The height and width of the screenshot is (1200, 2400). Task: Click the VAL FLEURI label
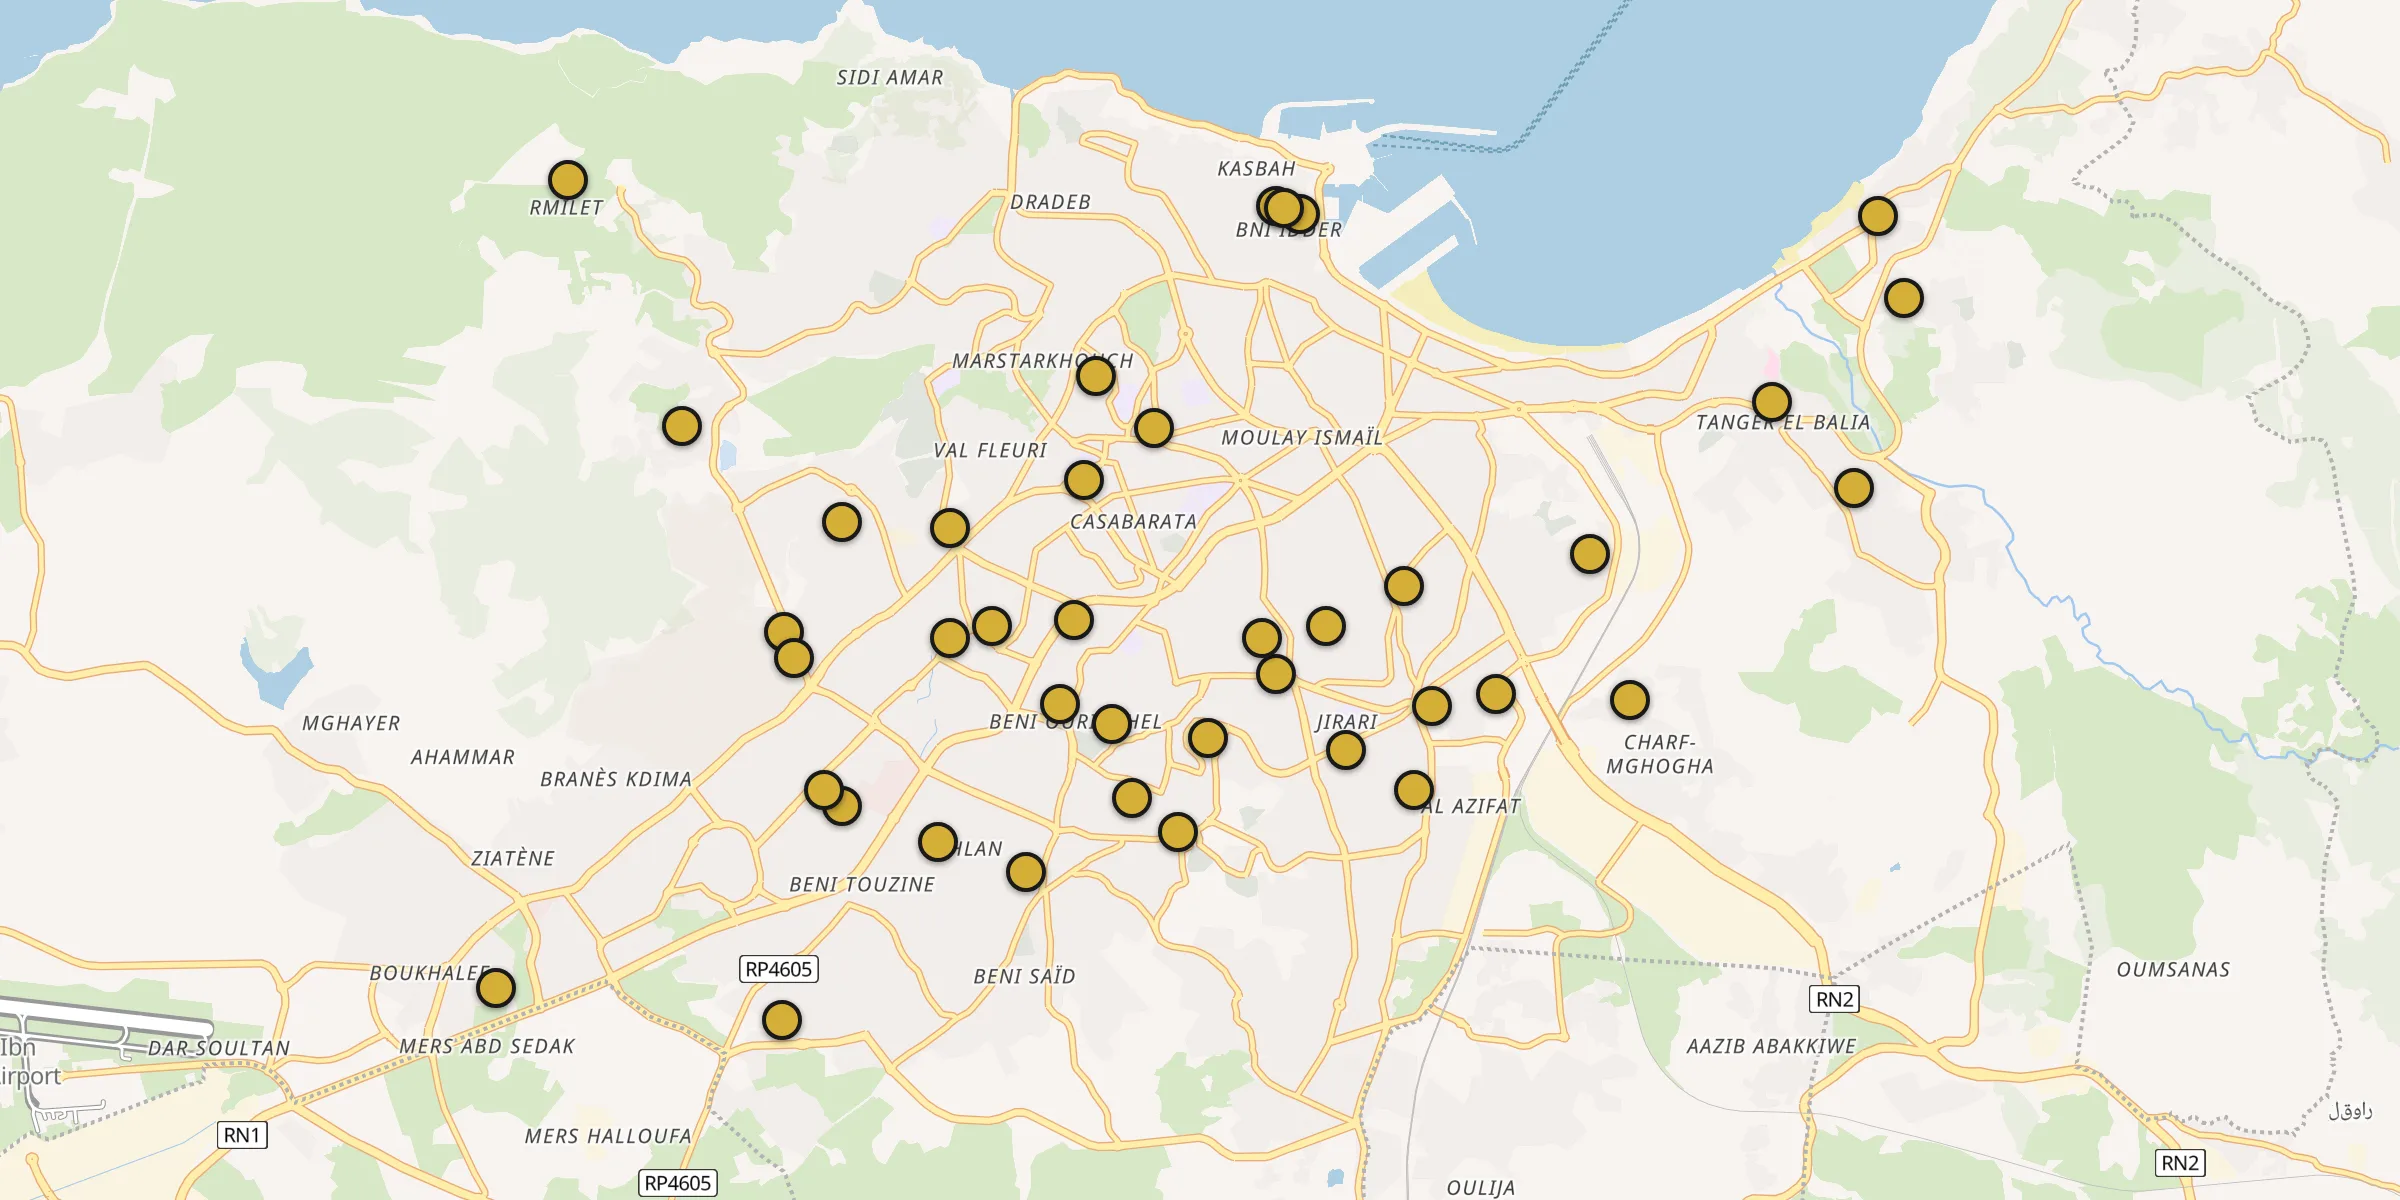click(990, 451)
